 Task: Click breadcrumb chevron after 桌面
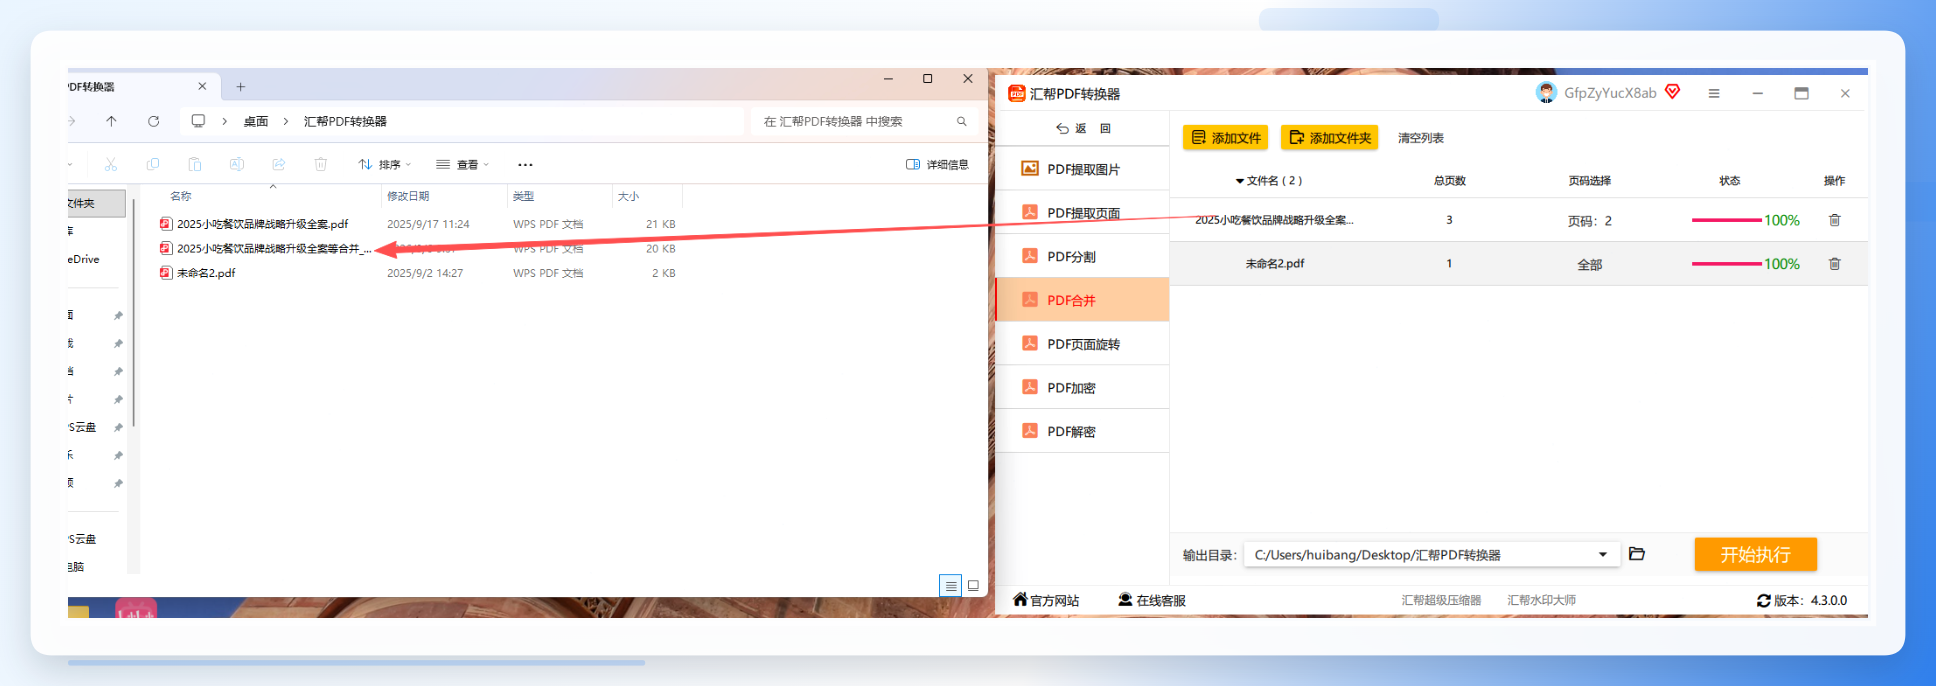tap(286, 121)
